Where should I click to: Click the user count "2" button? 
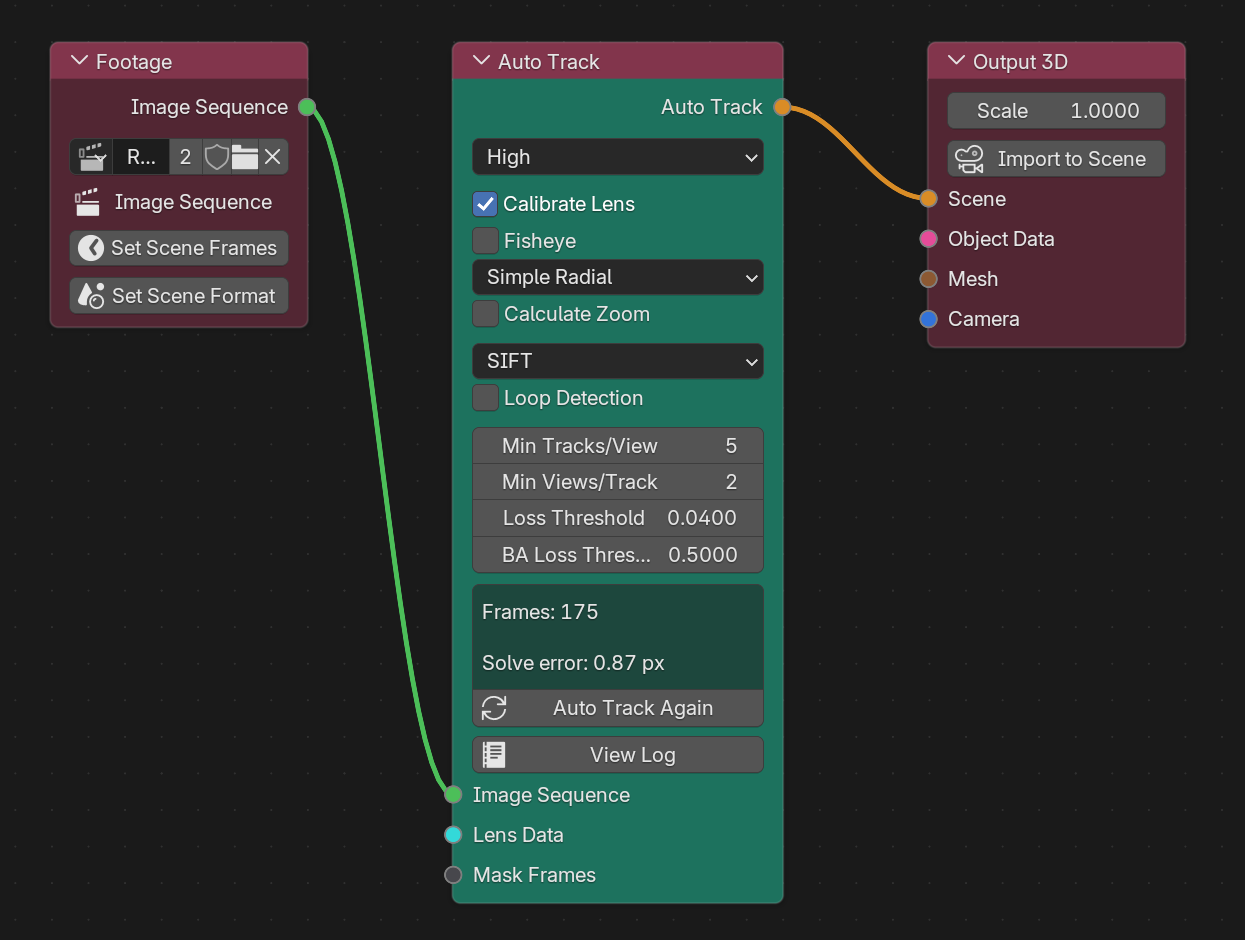pyautogui.click(x=185, y=157)
